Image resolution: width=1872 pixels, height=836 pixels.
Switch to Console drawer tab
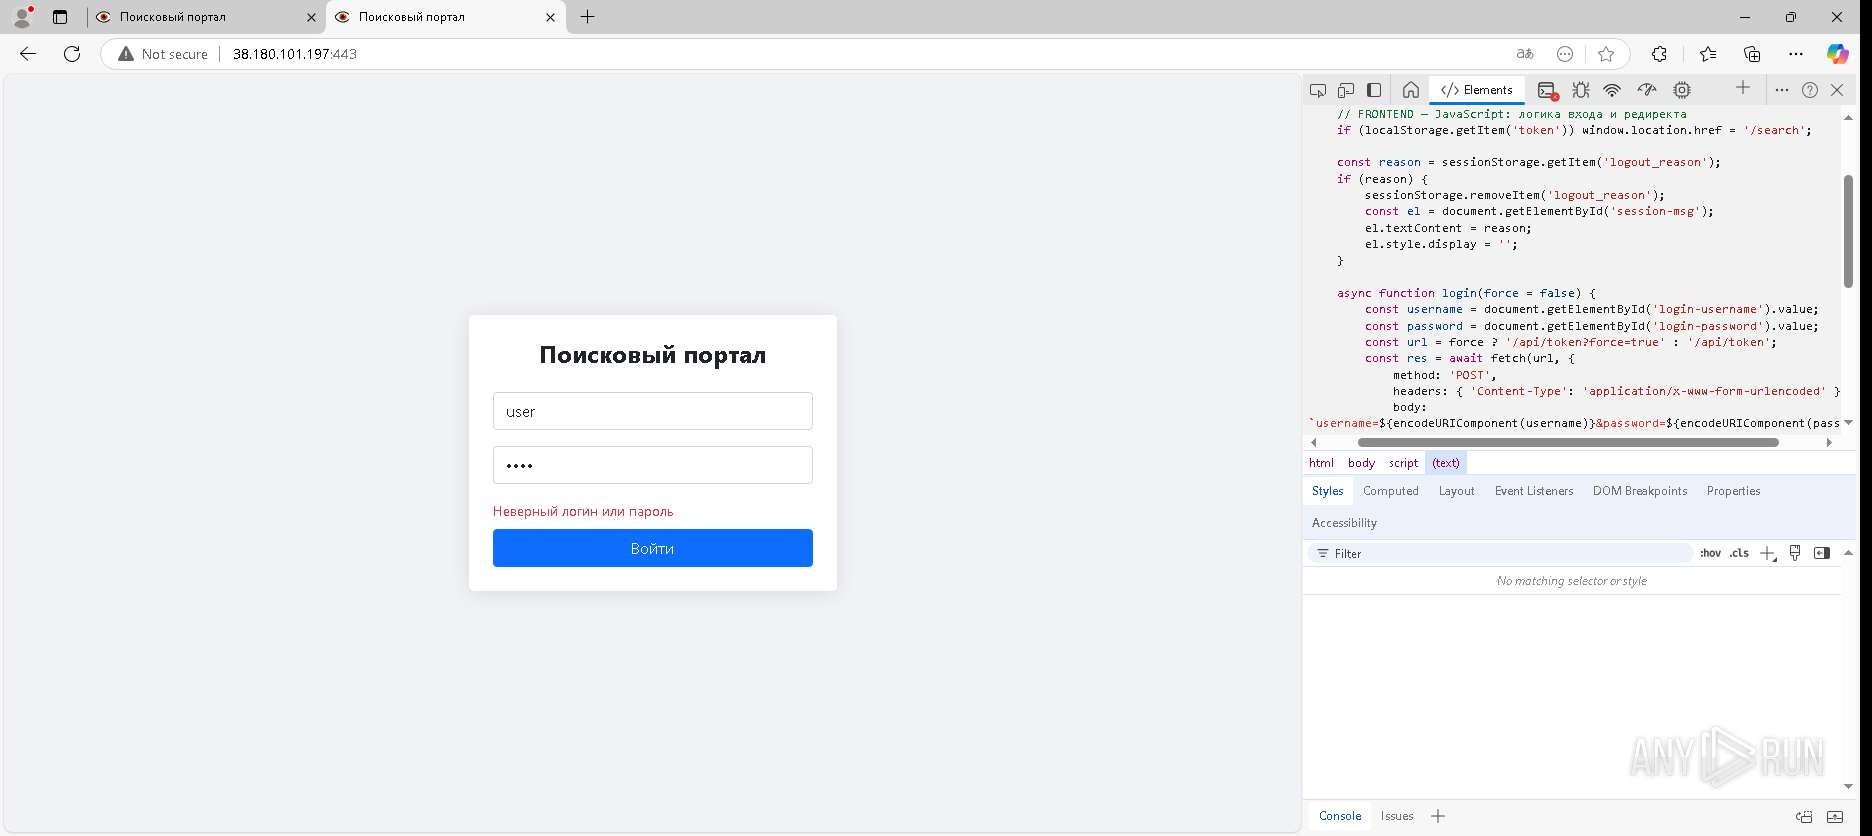click(1340, 816)
